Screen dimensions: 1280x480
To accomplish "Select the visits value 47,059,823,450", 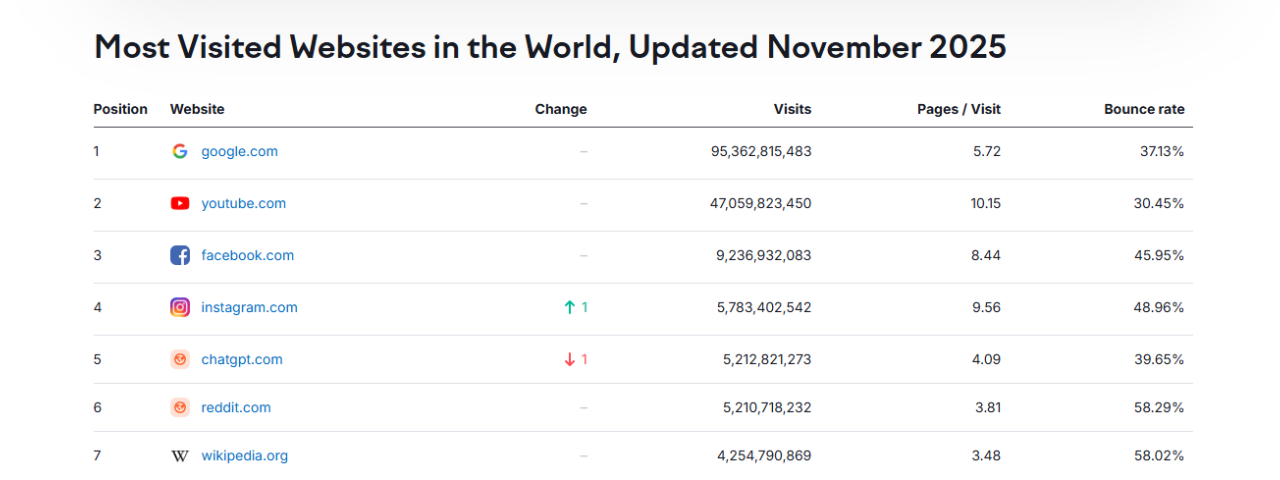I will click(x=761, y=203).
